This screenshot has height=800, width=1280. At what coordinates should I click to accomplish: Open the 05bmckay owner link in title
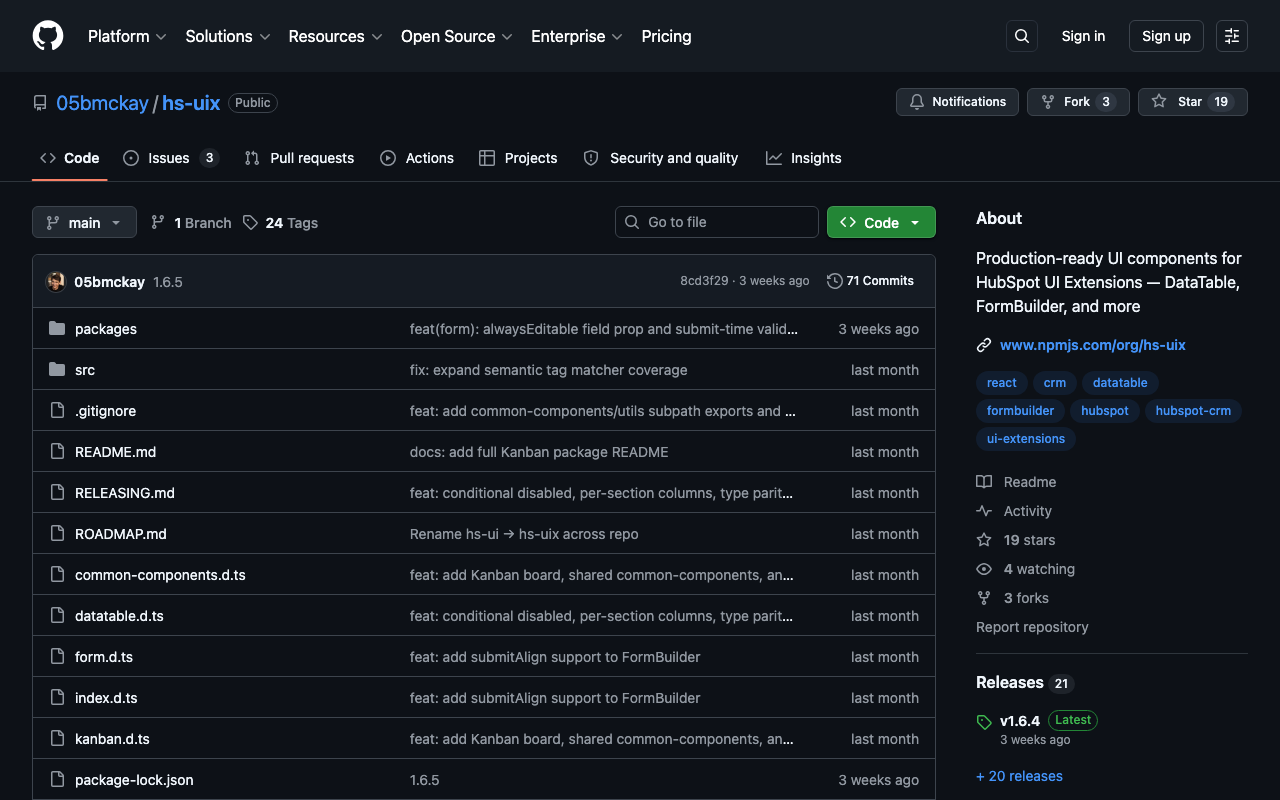click(102, 103)
